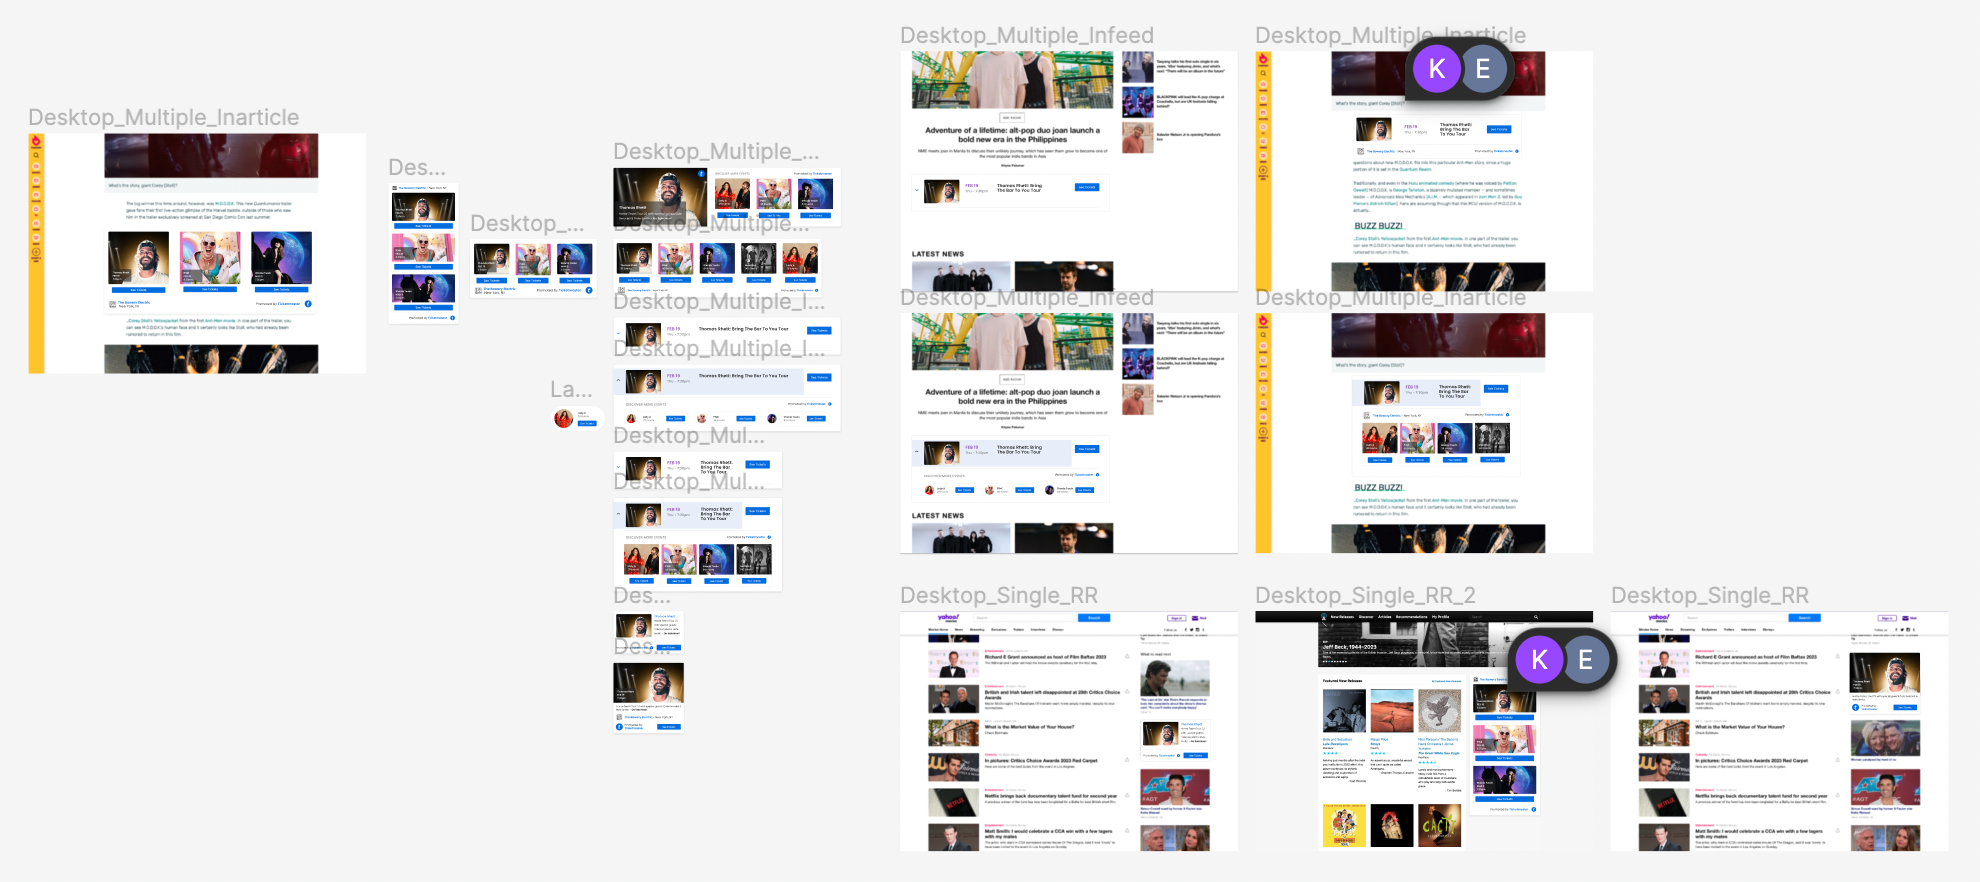The width and height of the screenshot is (1980, 882).
Task: Click See Tickets under the Thomas Rhett card in the leftmost Inarticle frame
Action: (x=138, y=290)
